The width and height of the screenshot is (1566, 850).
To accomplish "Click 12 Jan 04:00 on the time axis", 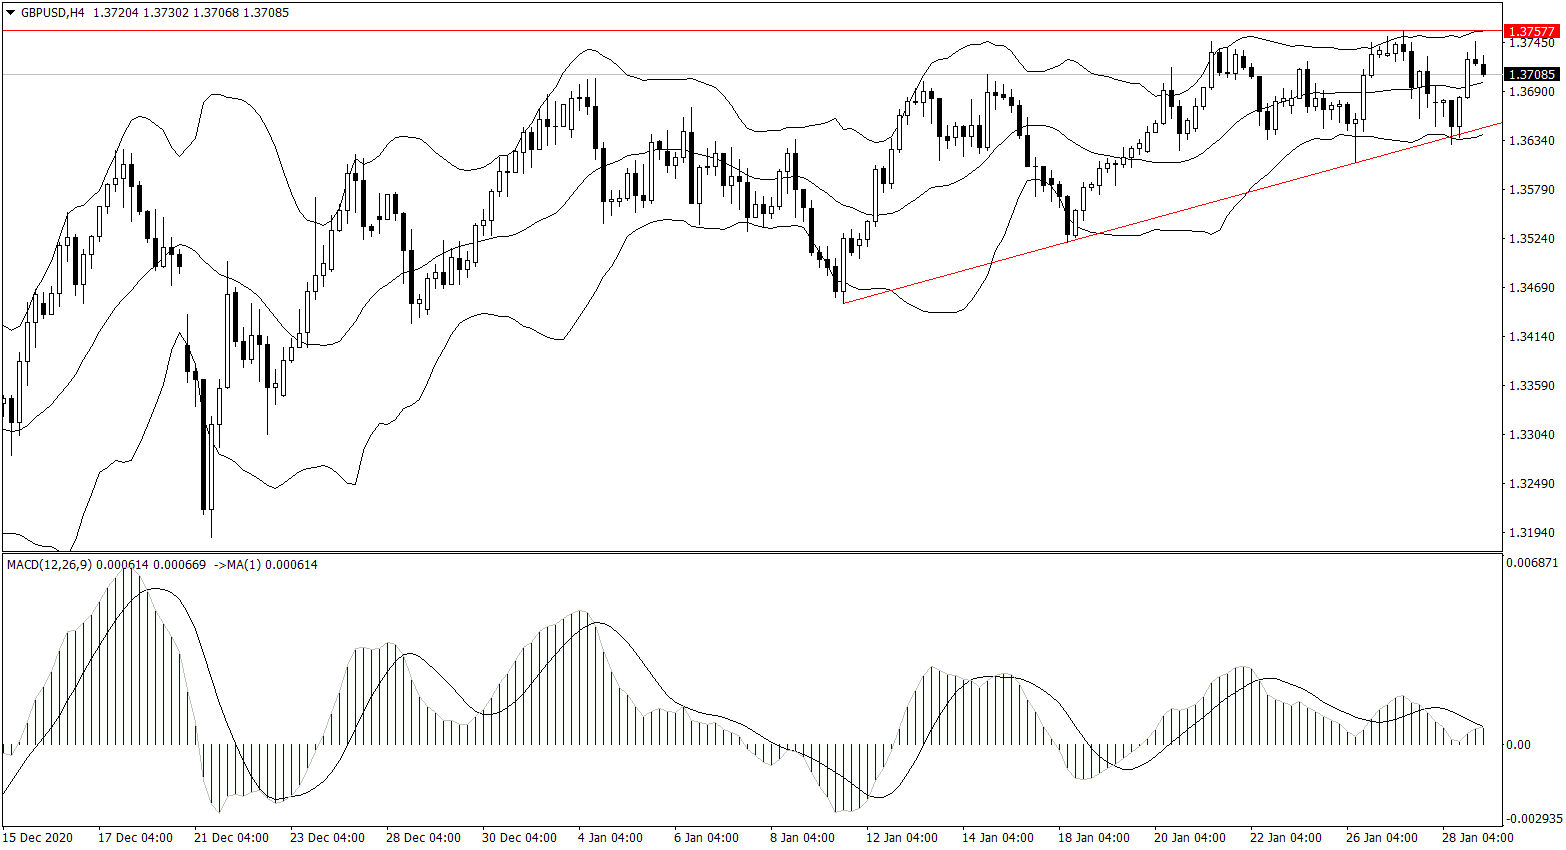I will (x=902, y=838).
